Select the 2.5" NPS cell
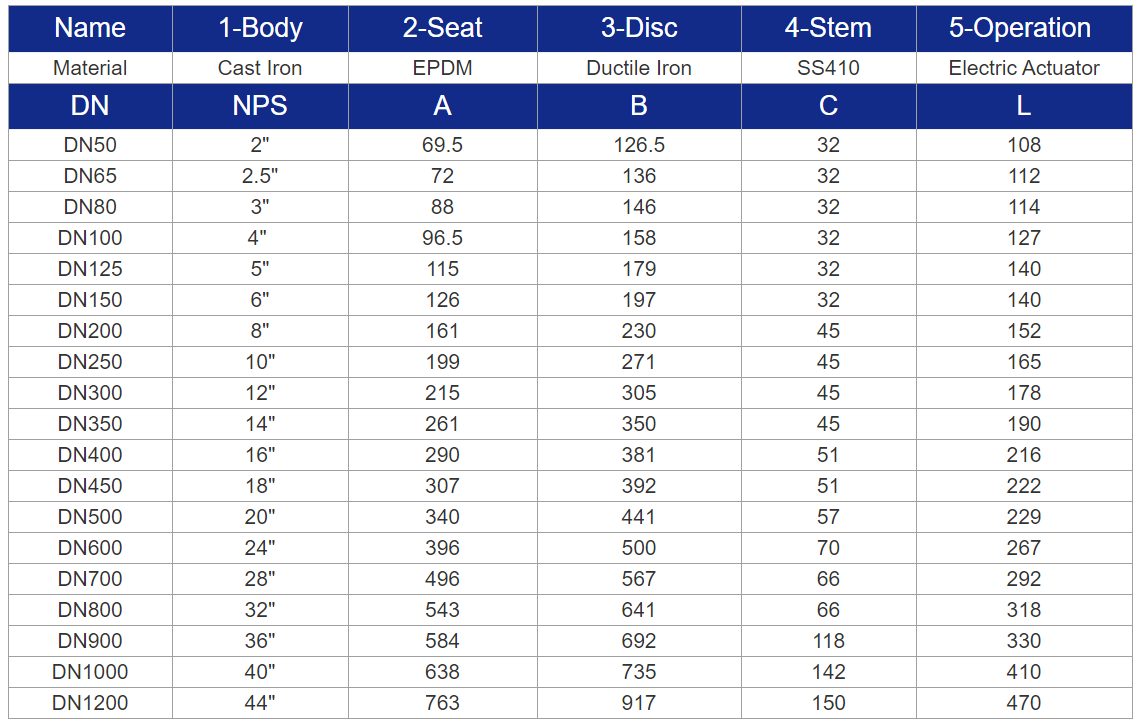The height and width of the screenshot is (722, 1143). tap(260, 176)
